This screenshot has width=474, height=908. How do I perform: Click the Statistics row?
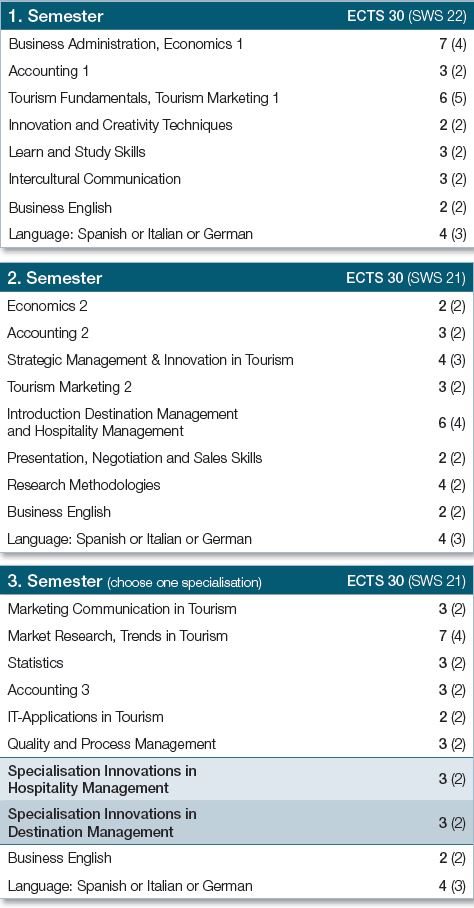237,662
